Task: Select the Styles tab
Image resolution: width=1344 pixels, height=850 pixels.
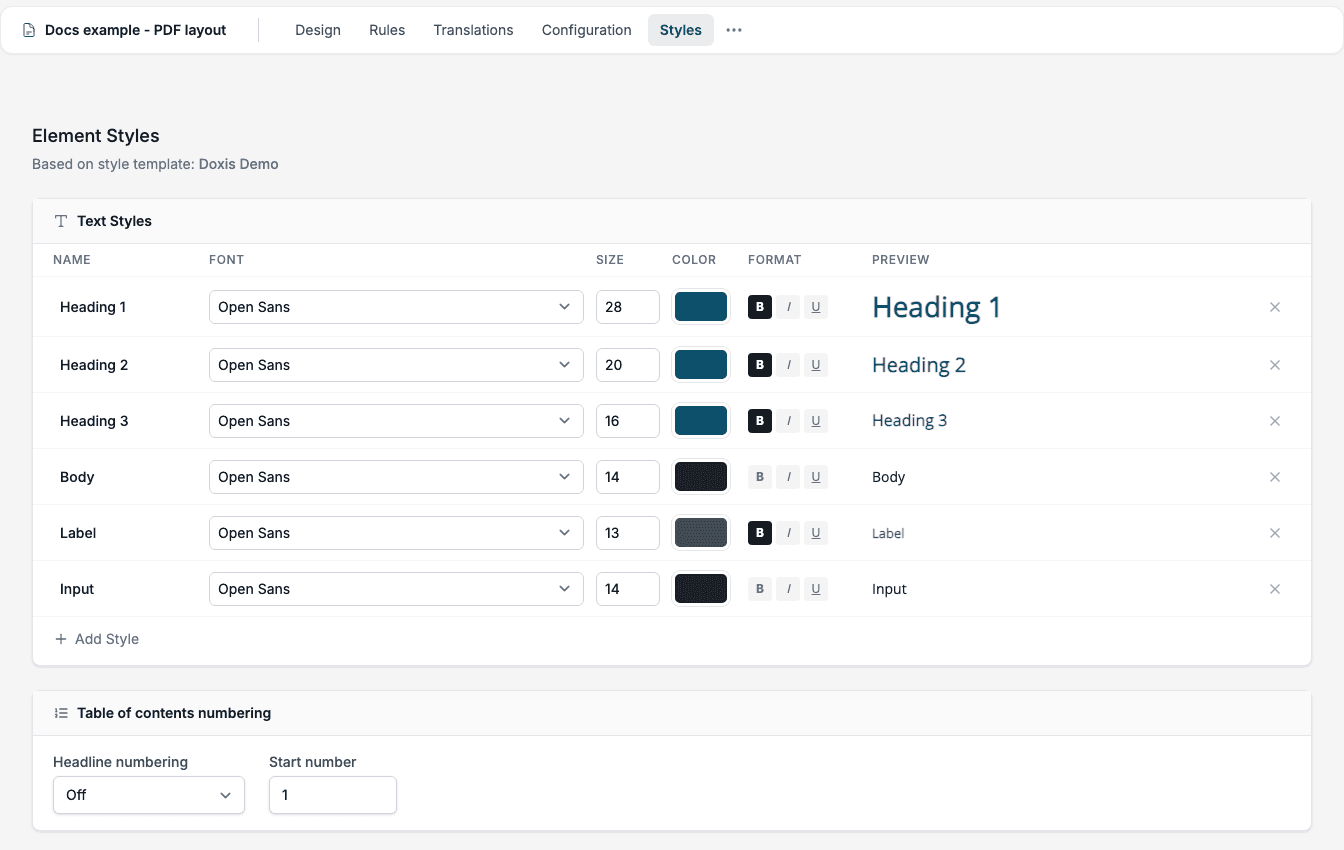Action: 681,30
